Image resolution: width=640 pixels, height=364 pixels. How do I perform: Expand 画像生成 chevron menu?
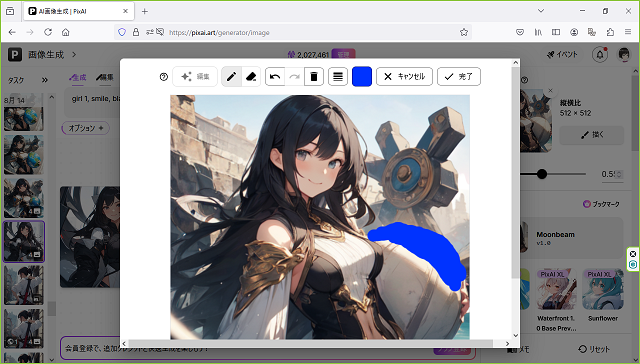(x=74, y=54)
